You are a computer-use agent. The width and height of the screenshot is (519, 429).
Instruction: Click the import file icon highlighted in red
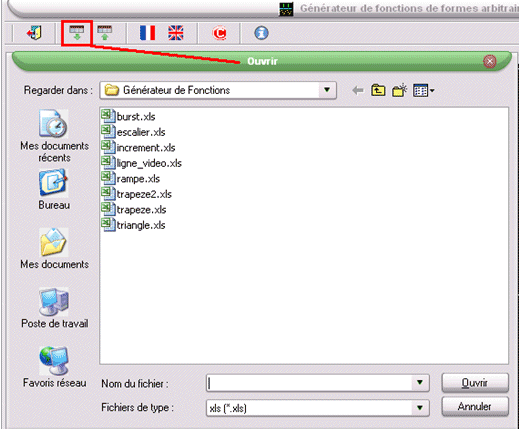pos(77,33)
